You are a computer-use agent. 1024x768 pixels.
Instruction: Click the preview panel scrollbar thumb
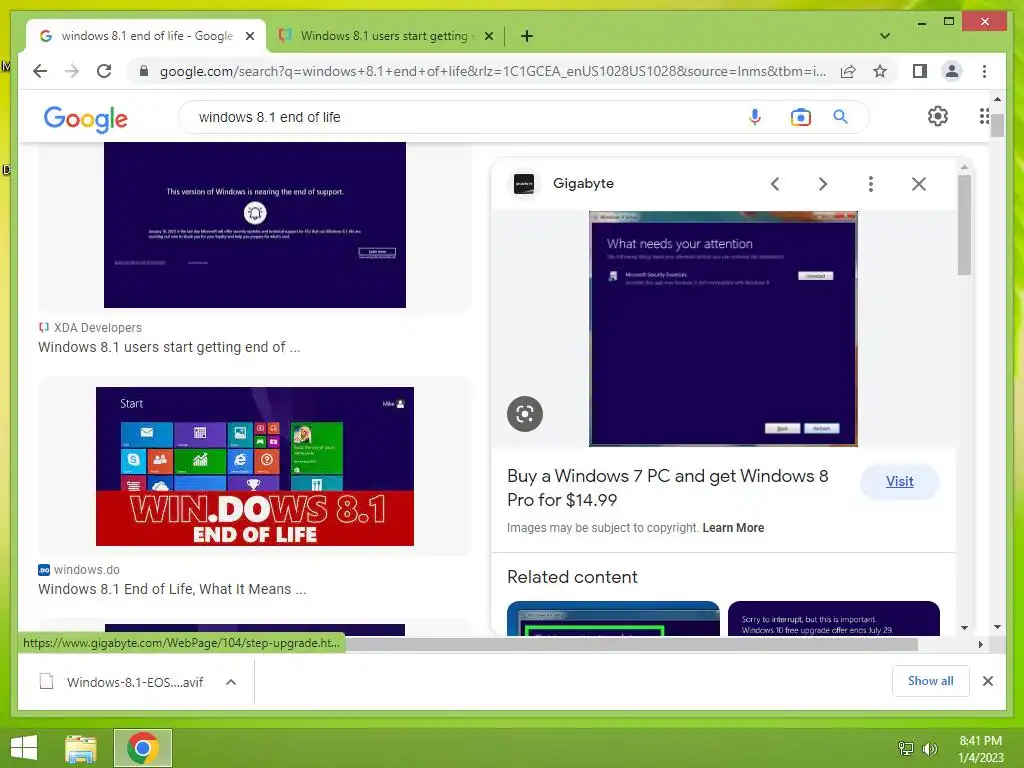pyautogui.click(x=964, y=225)
